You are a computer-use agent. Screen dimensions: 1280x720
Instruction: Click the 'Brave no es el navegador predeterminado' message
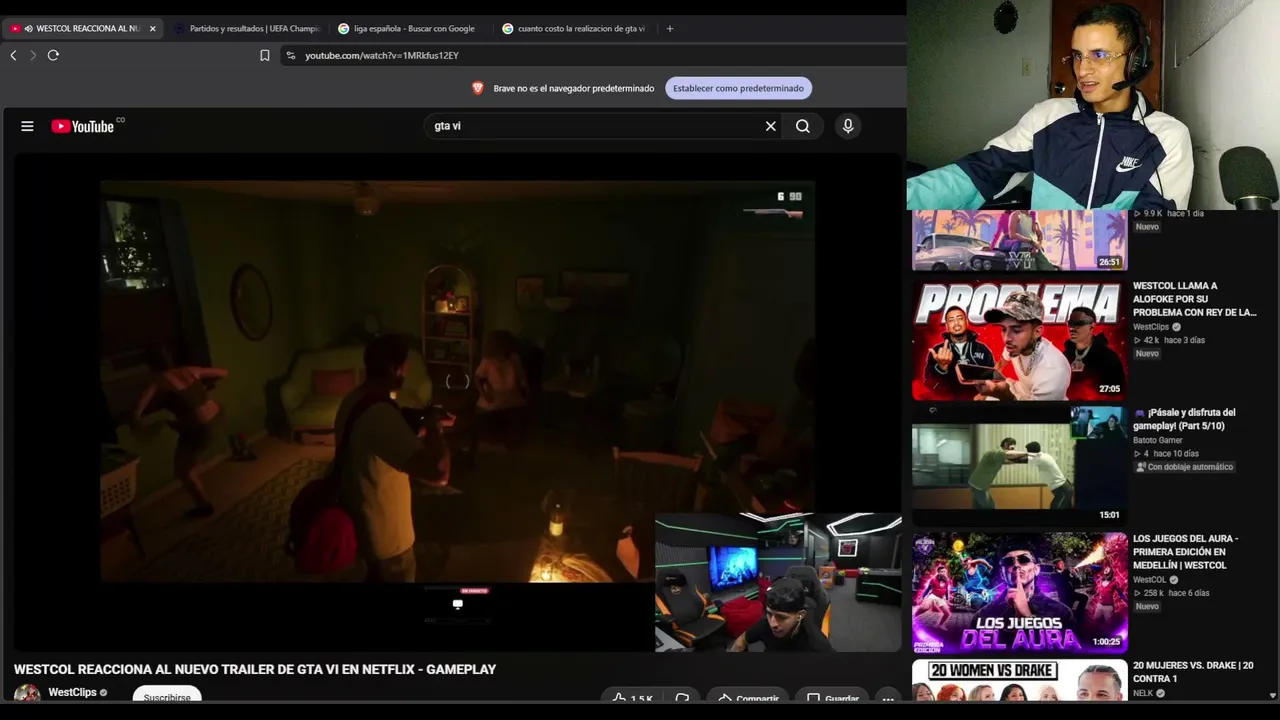[x=574, y=88]
